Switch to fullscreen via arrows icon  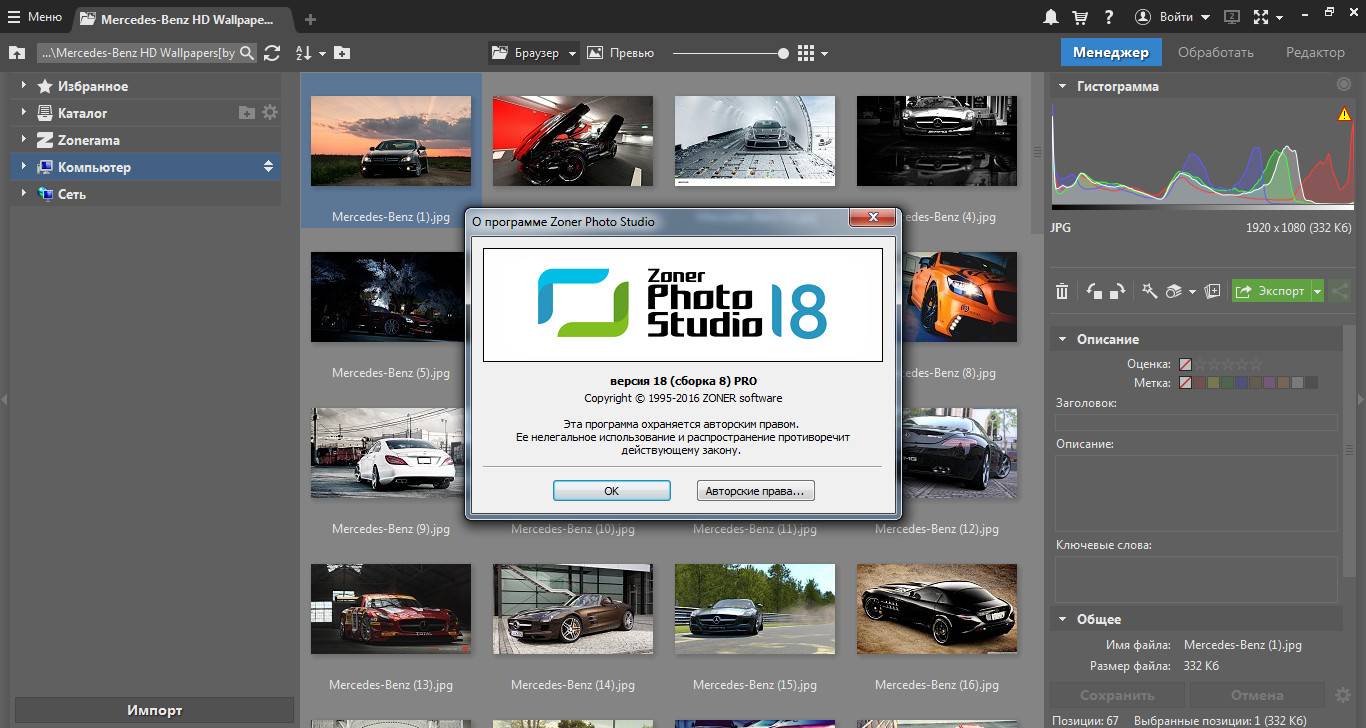point(1260,17)
